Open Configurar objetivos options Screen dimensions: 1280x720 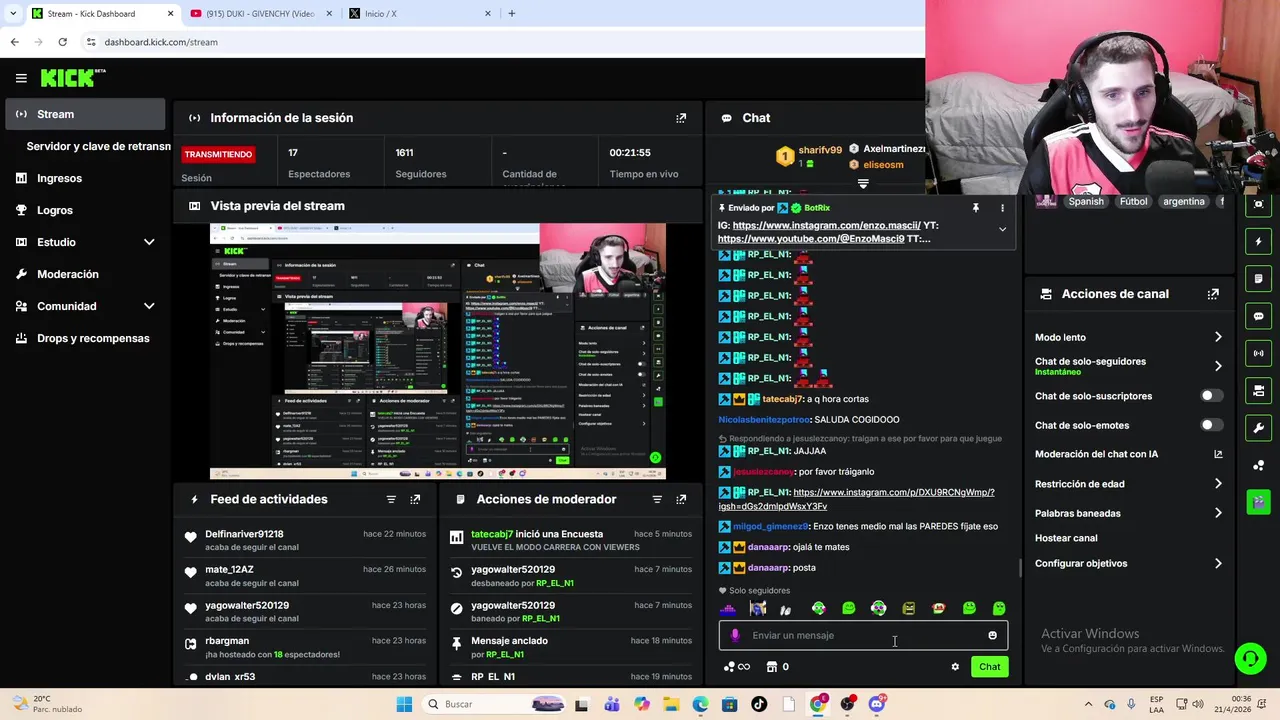1128,563
